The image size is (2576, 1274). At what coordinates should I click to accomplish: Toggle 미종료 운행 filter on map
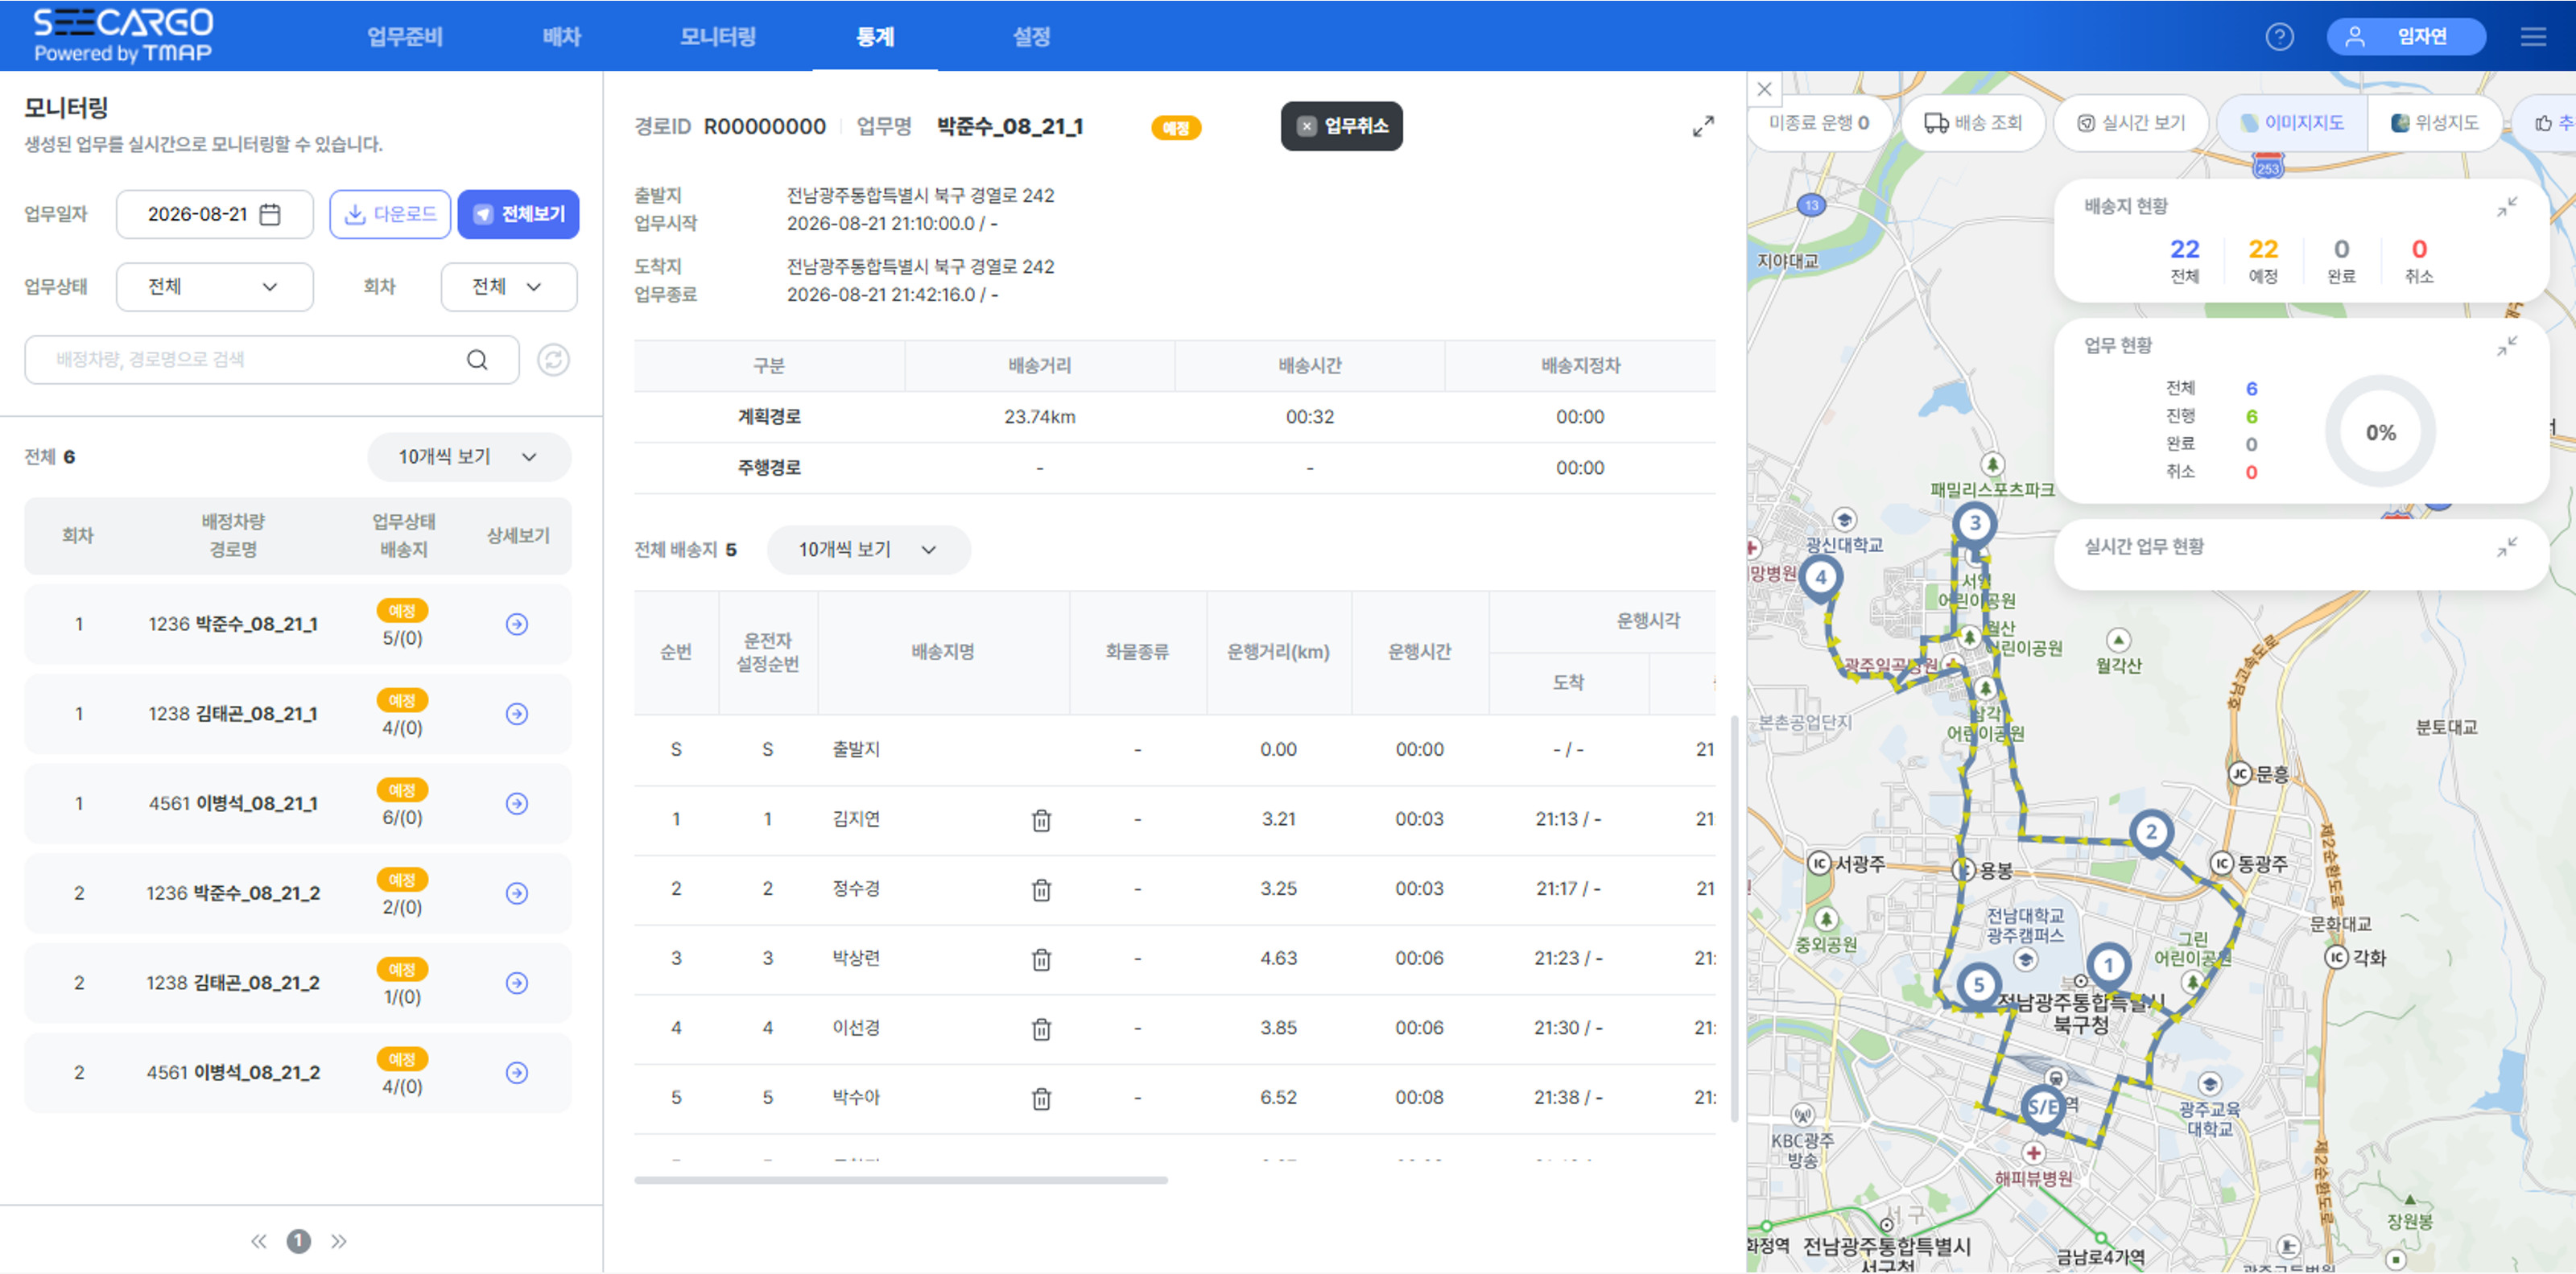[1819, 123]
